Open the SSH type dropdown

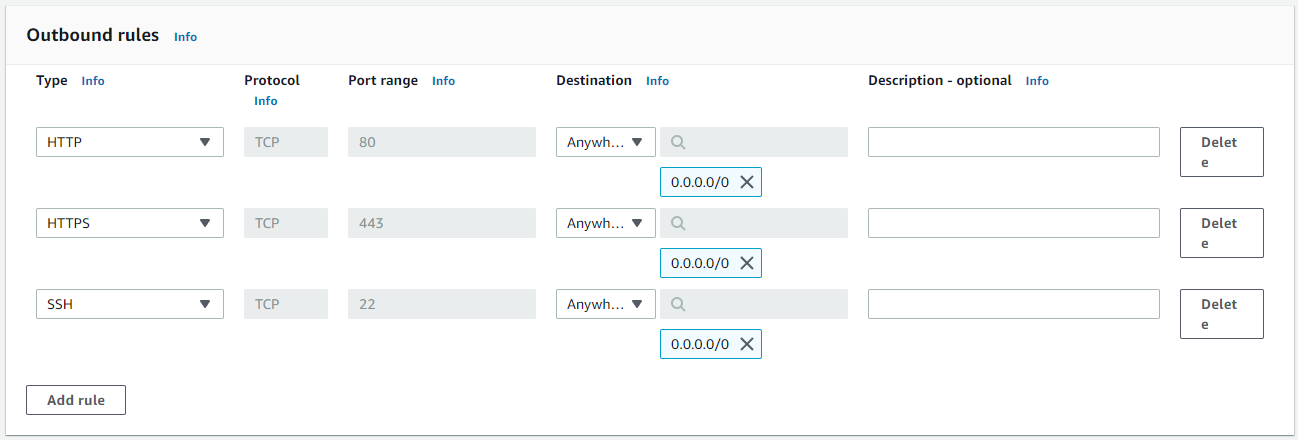(x=130, y=304)
